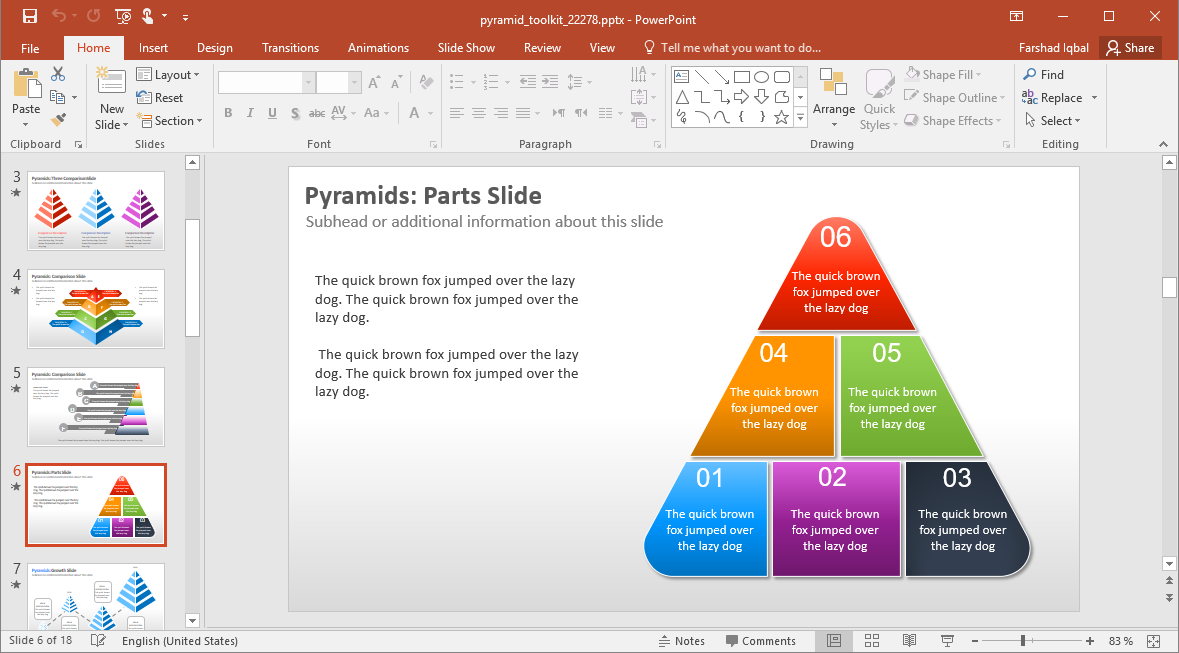
Task: Click the Save icon in the title bar
Action: click(29, 16)
